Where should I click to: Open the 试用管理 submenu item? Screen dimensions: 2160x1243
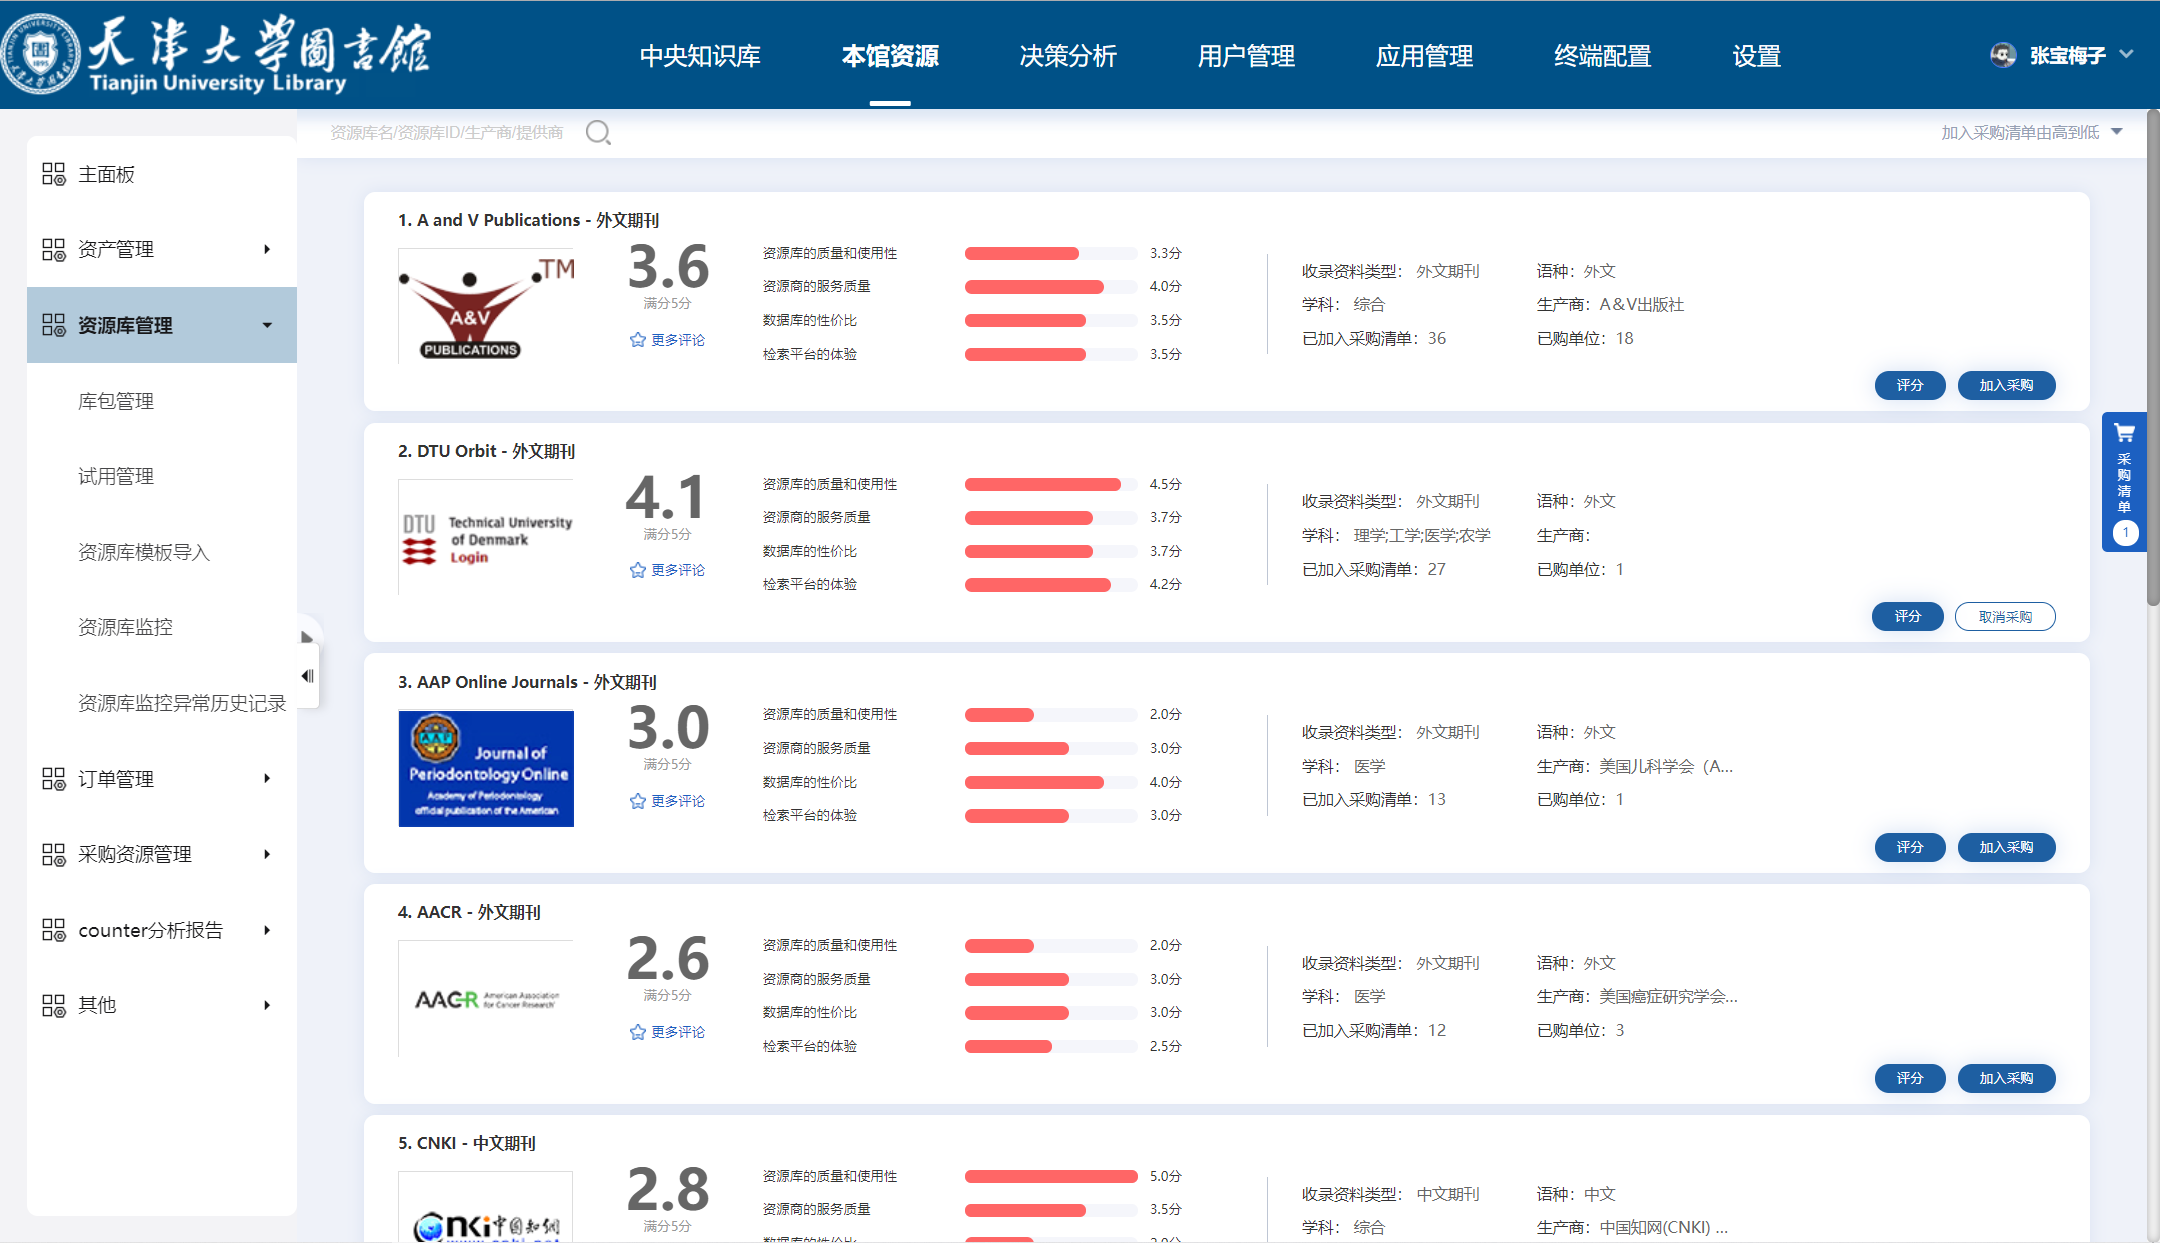[x=116, y=476]
